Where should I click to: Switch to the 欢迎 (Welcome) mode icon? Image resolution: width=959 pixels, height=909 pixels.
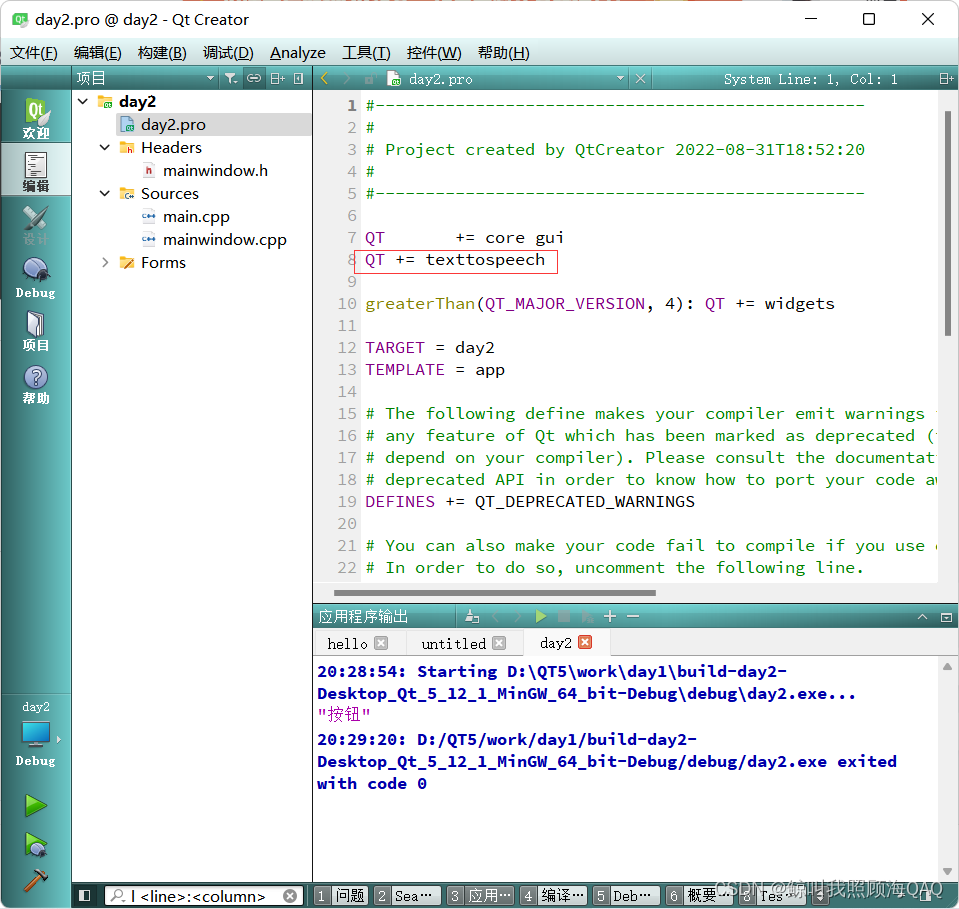click(36, 113)
